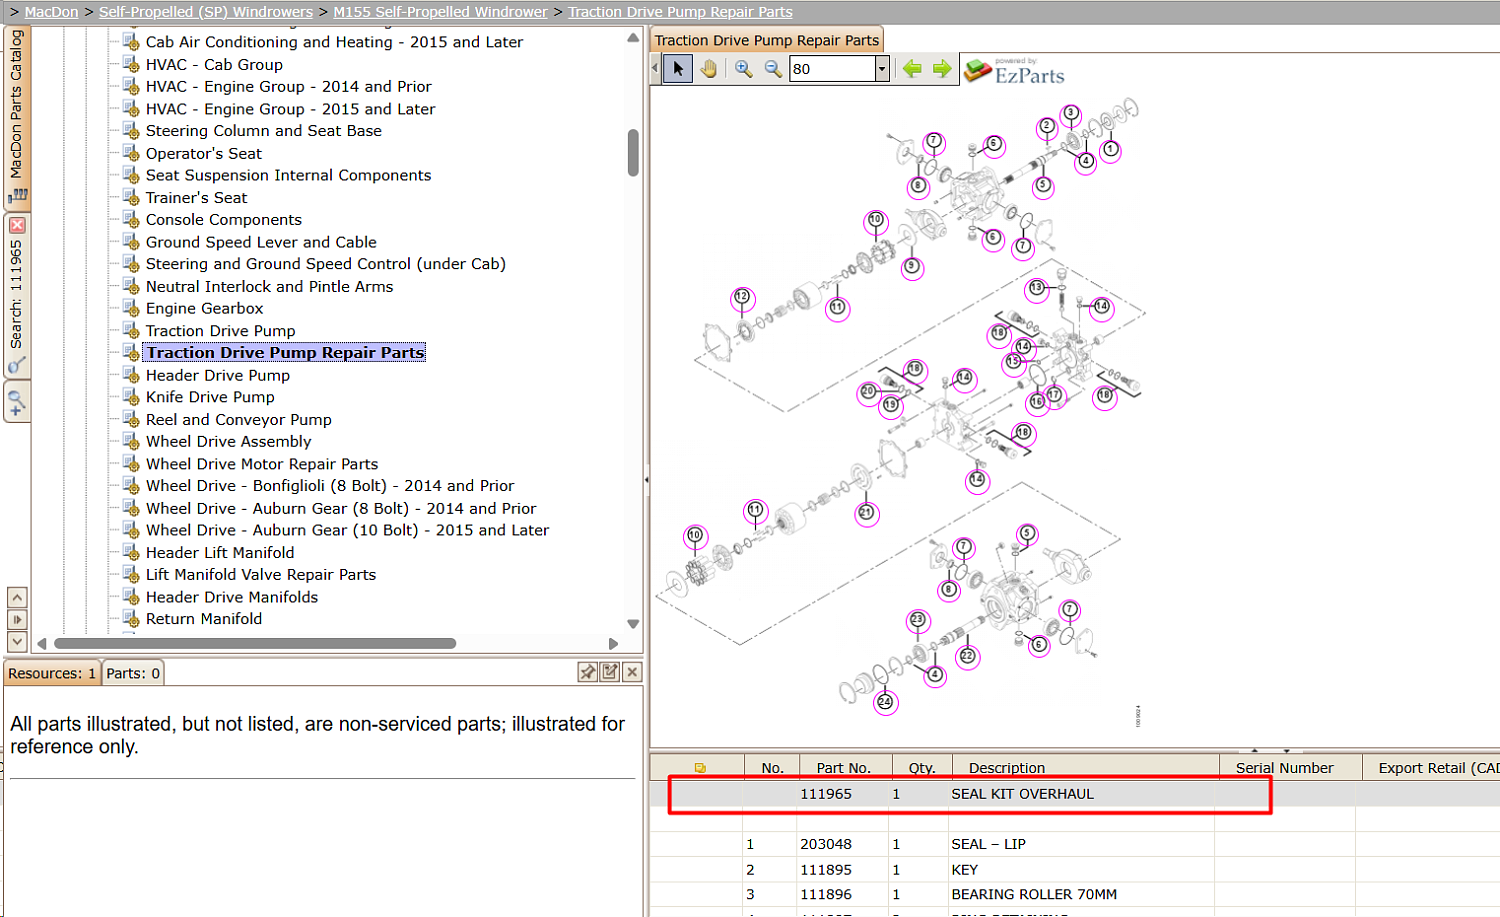Screen dimensions: 1500x917
Task: Open Traction Drive Pump Repair Parts breadcrumb
Action: tap(680, 12)
